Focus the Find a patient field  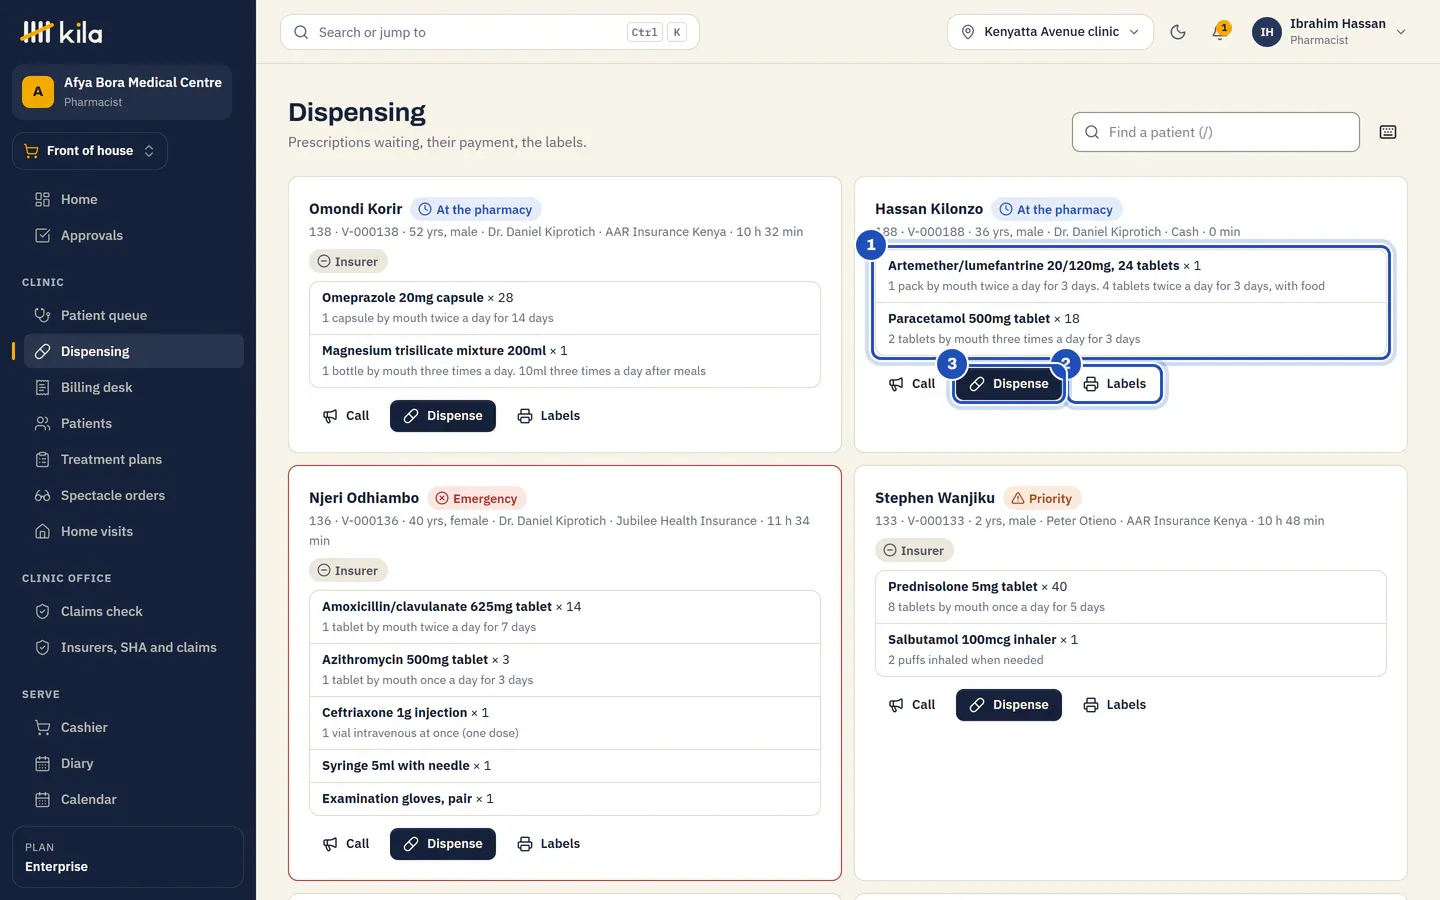click(1216, 132)
